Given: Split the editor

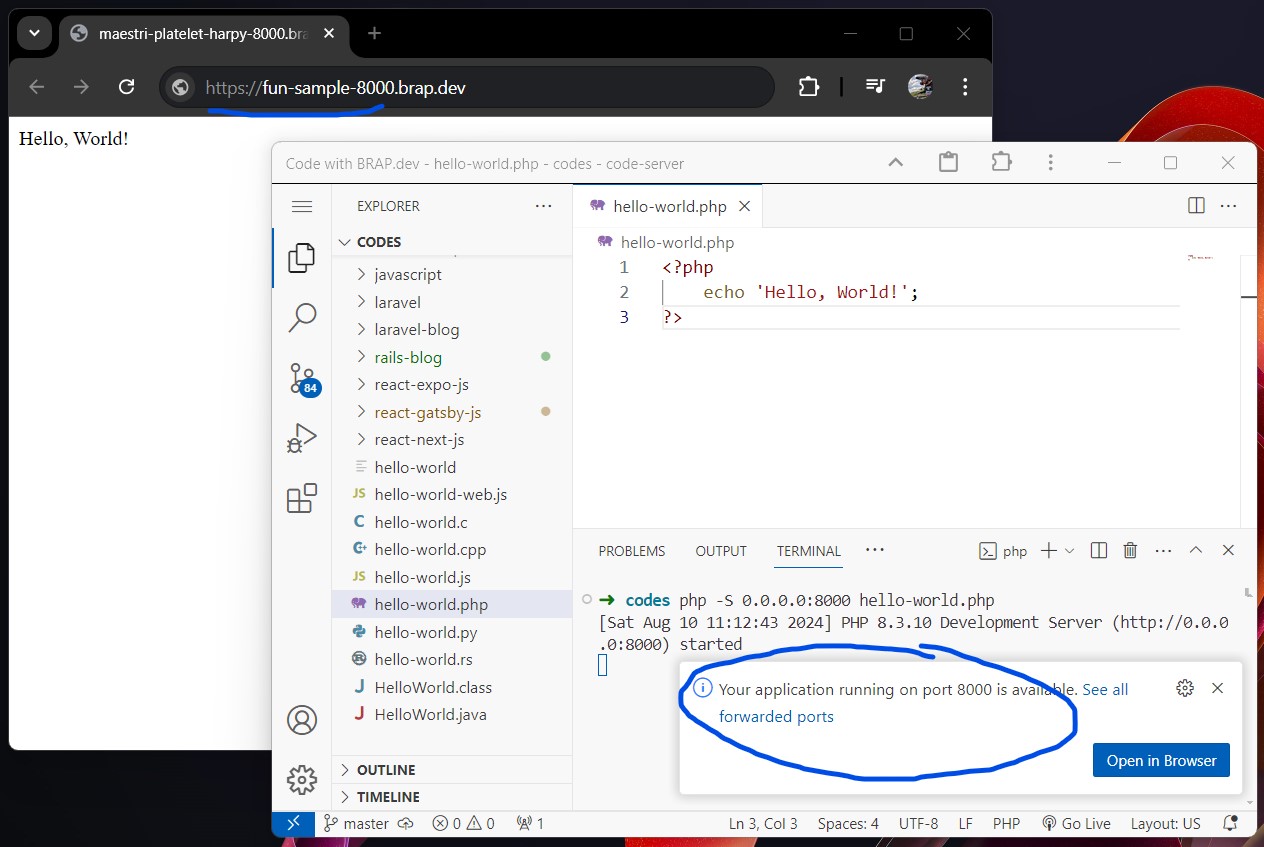Looking at the screenshot, I should 1196,205.
